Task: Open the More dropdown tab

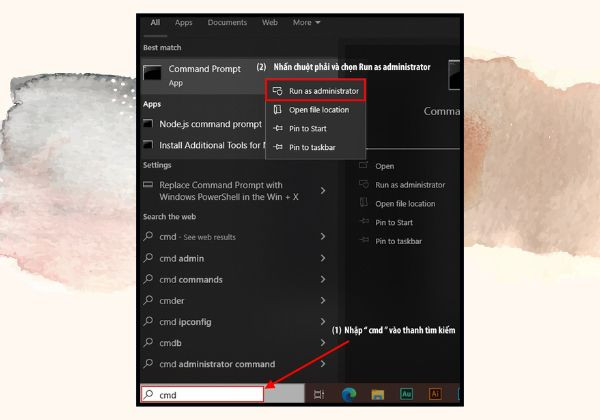Action: click(307, 23)
